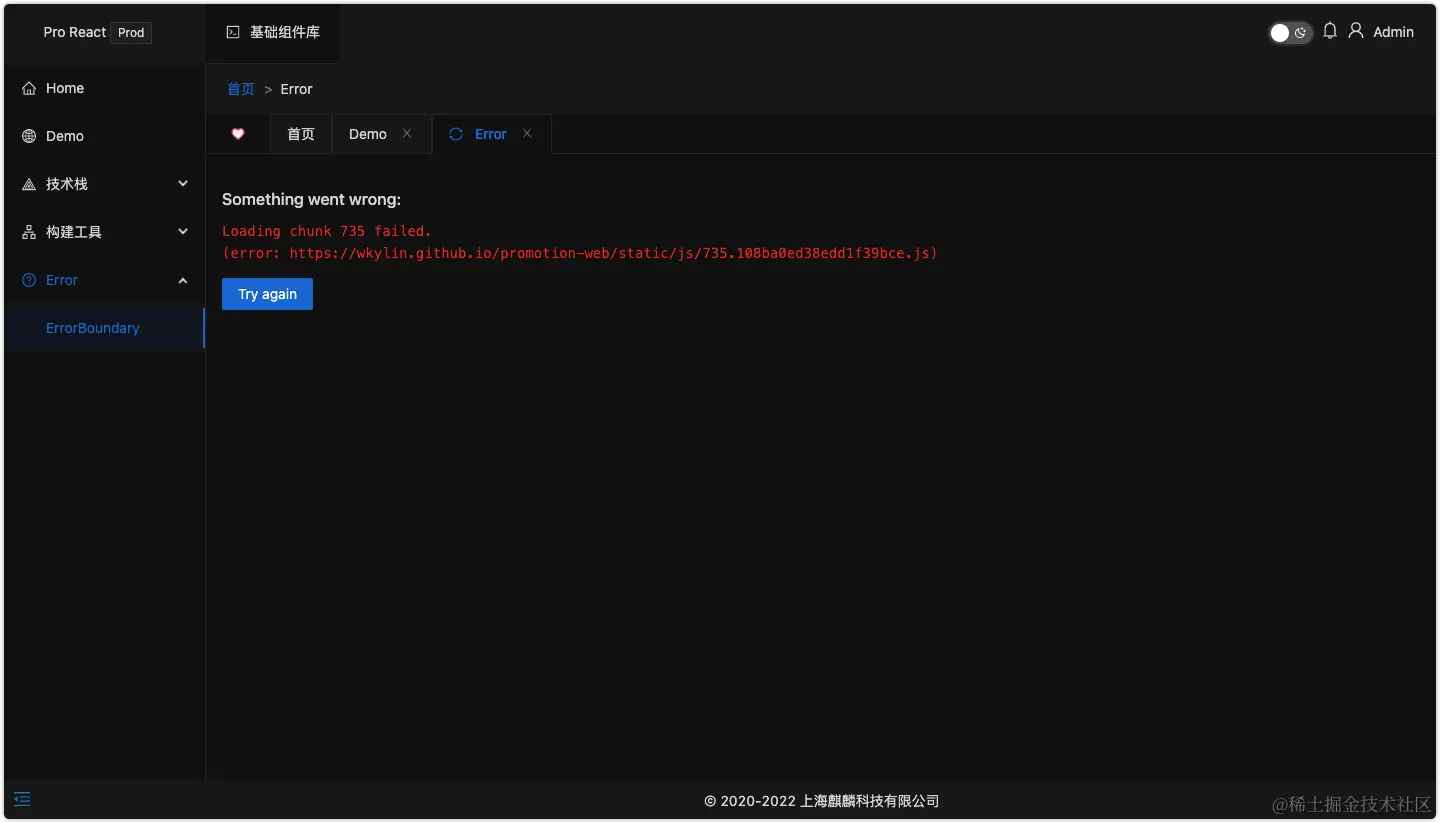1440x823 pixels.
Task: Click the Error sidebar menu label
Action: tap(62, 280)
